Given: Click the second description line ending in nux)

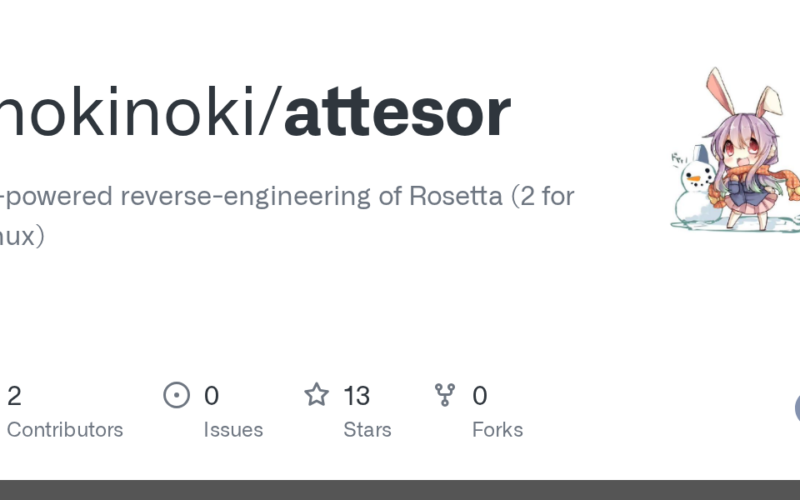Looking at the screenshot, I should tap(22, 237).
